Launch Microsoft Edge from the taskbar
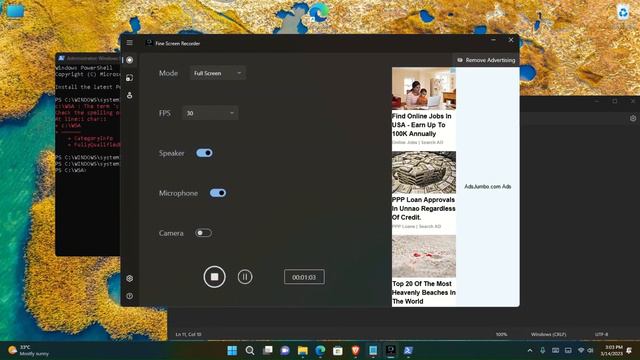This screenshot has height=360, width=640. 320,350
